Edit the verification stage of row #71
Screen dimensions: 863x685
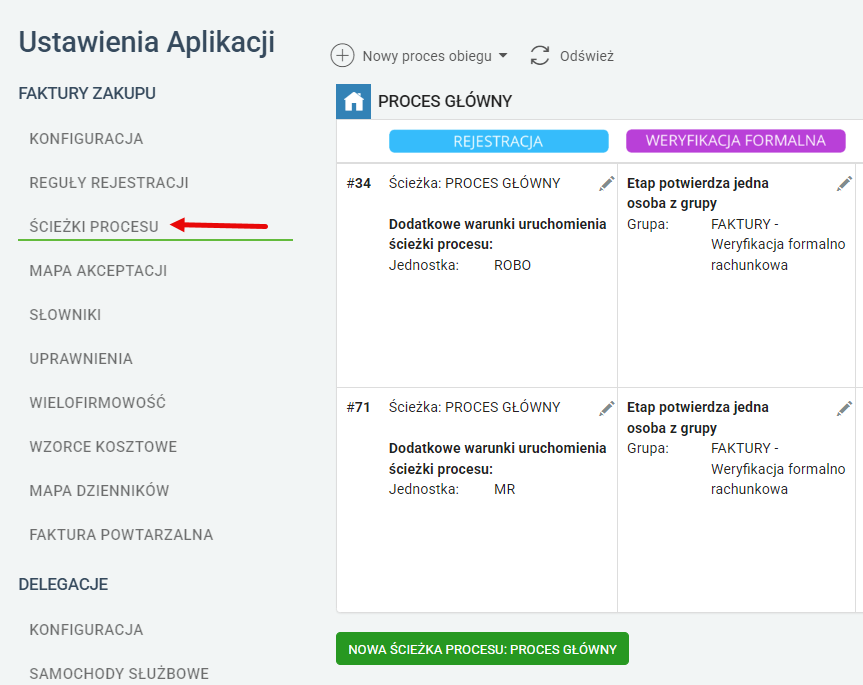(844, 408)
